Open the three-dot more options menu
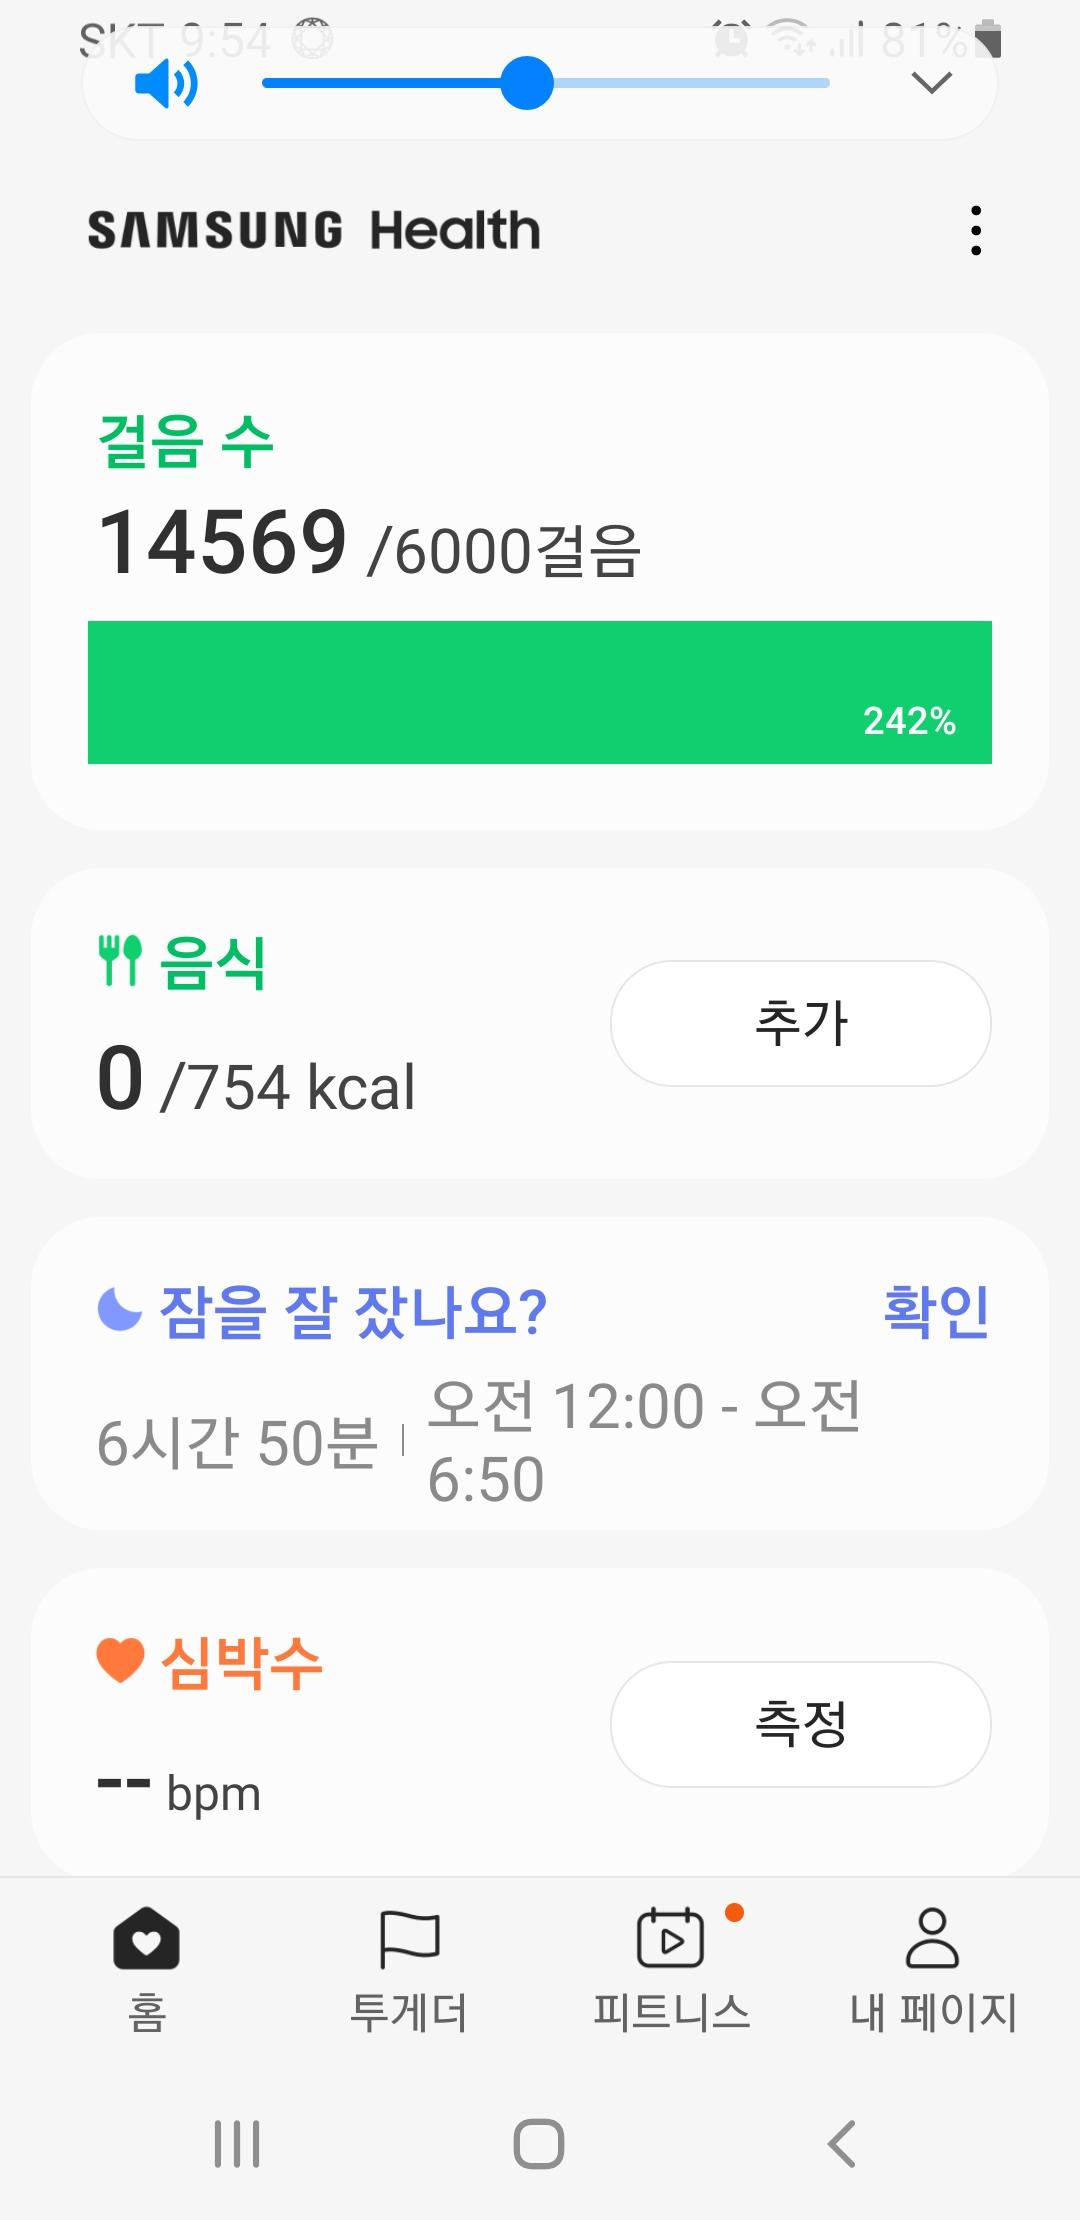The image size is (1080, 2220). 976,231
